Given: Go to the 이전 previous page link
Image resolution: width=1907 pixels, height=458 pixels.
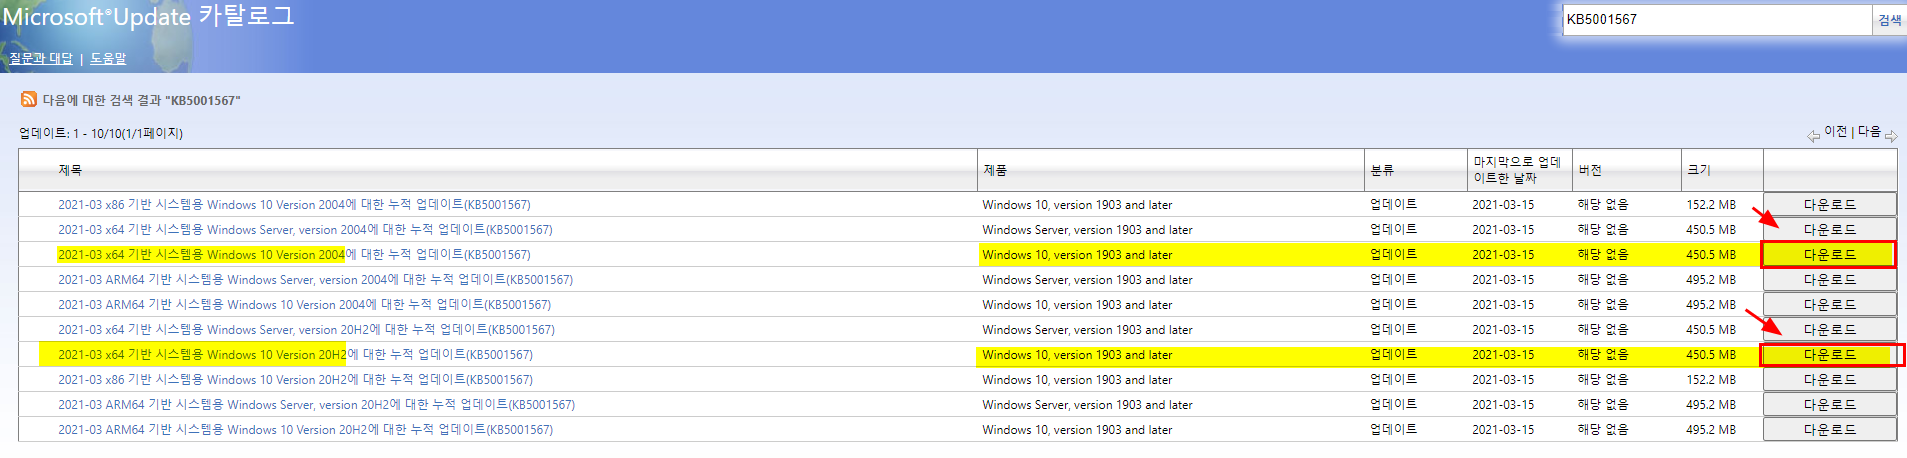Looking at the screenshot, I should coord(1835,132).
